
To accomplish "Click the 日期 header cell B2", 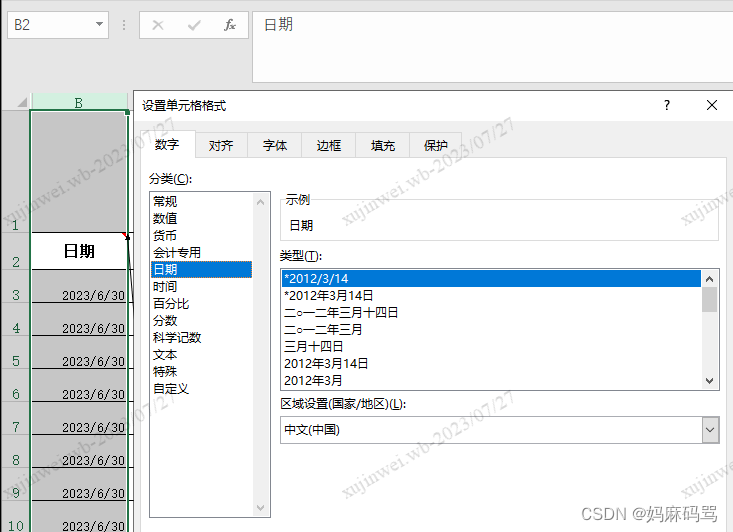I will (79, 251).
